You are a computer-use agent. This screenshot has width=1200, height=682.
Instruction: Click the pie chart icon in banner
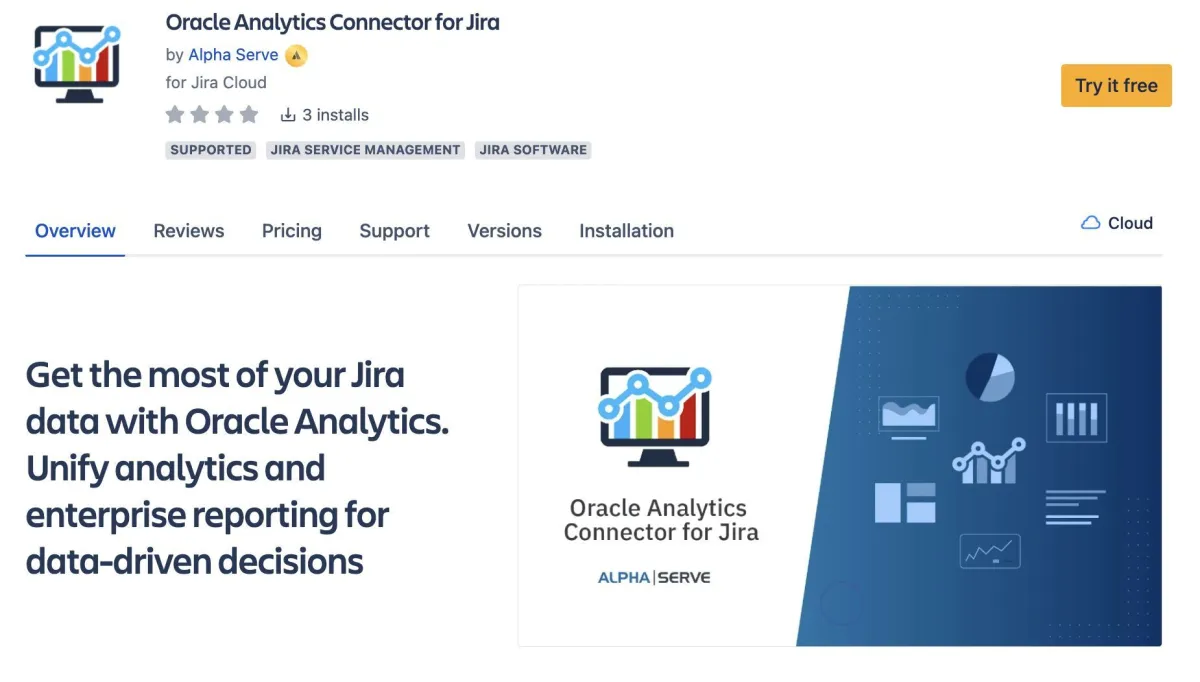coord(989,378)
